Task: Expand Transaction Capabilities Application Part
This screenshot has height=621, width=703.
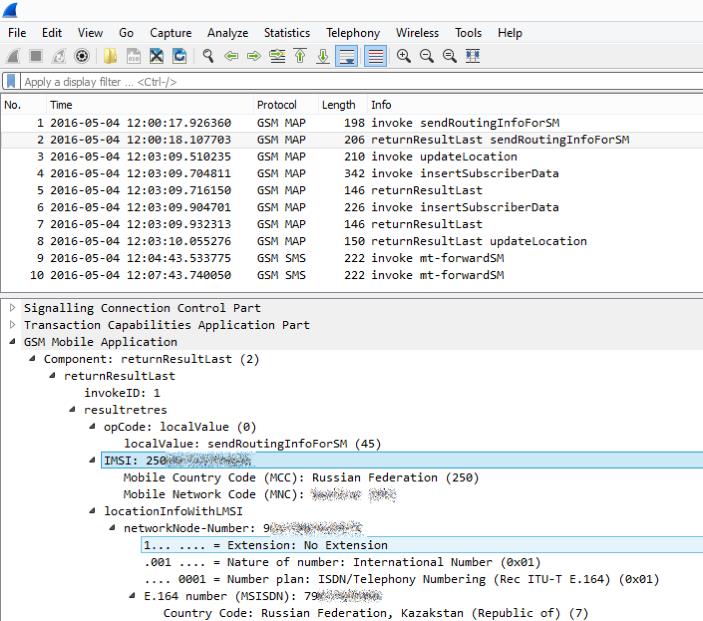Action: [x=13, y=324]
